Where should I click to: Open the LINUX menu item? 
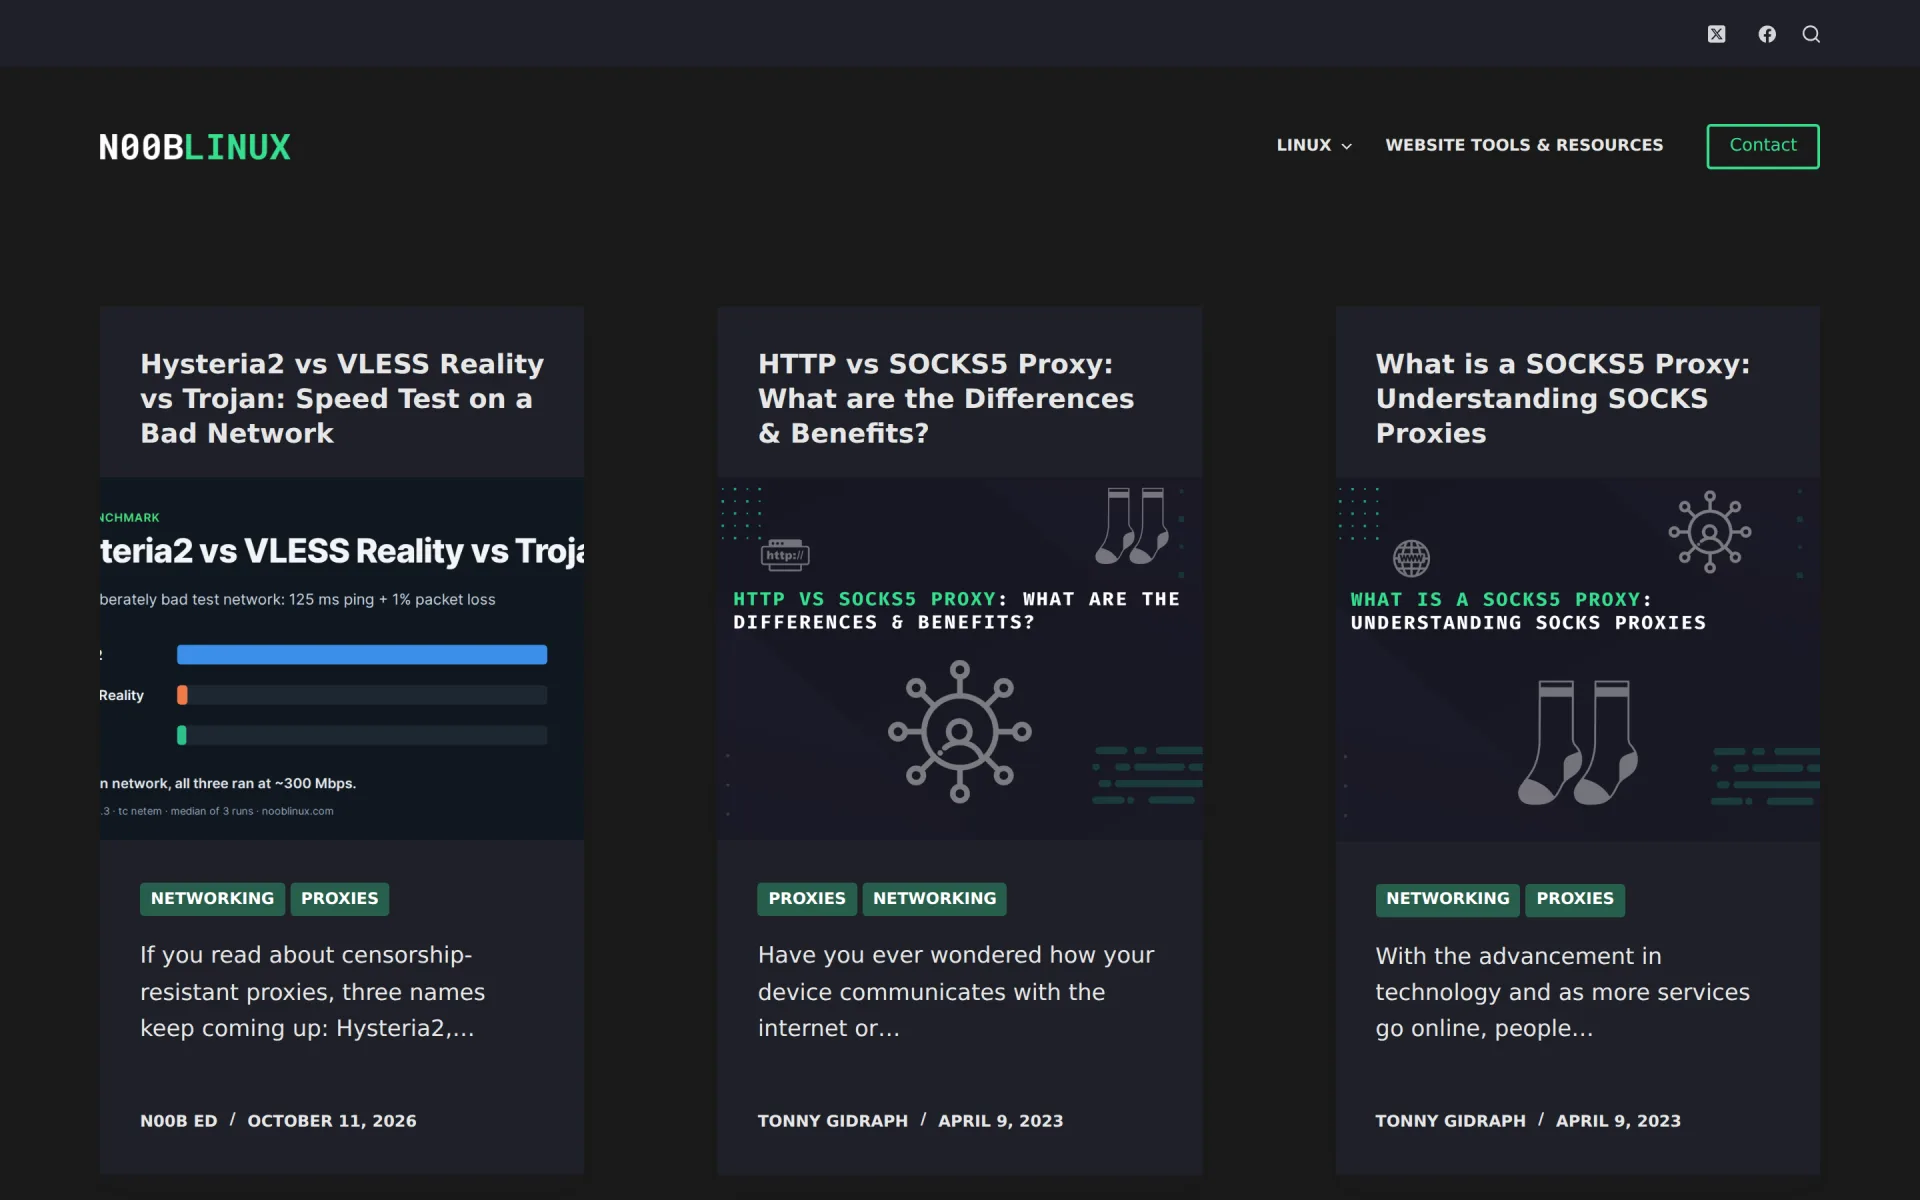coord(1304,145)
